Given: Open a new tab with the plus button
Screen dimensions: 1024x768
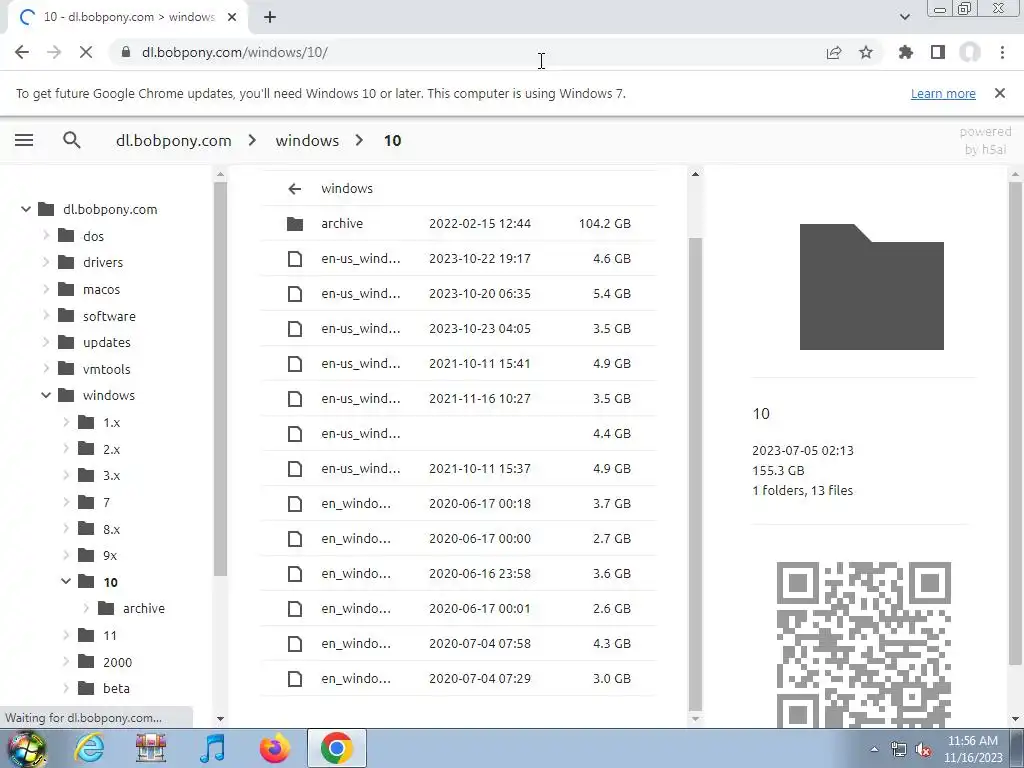Looking at the screenshot, I should click(x=270, y=18).
